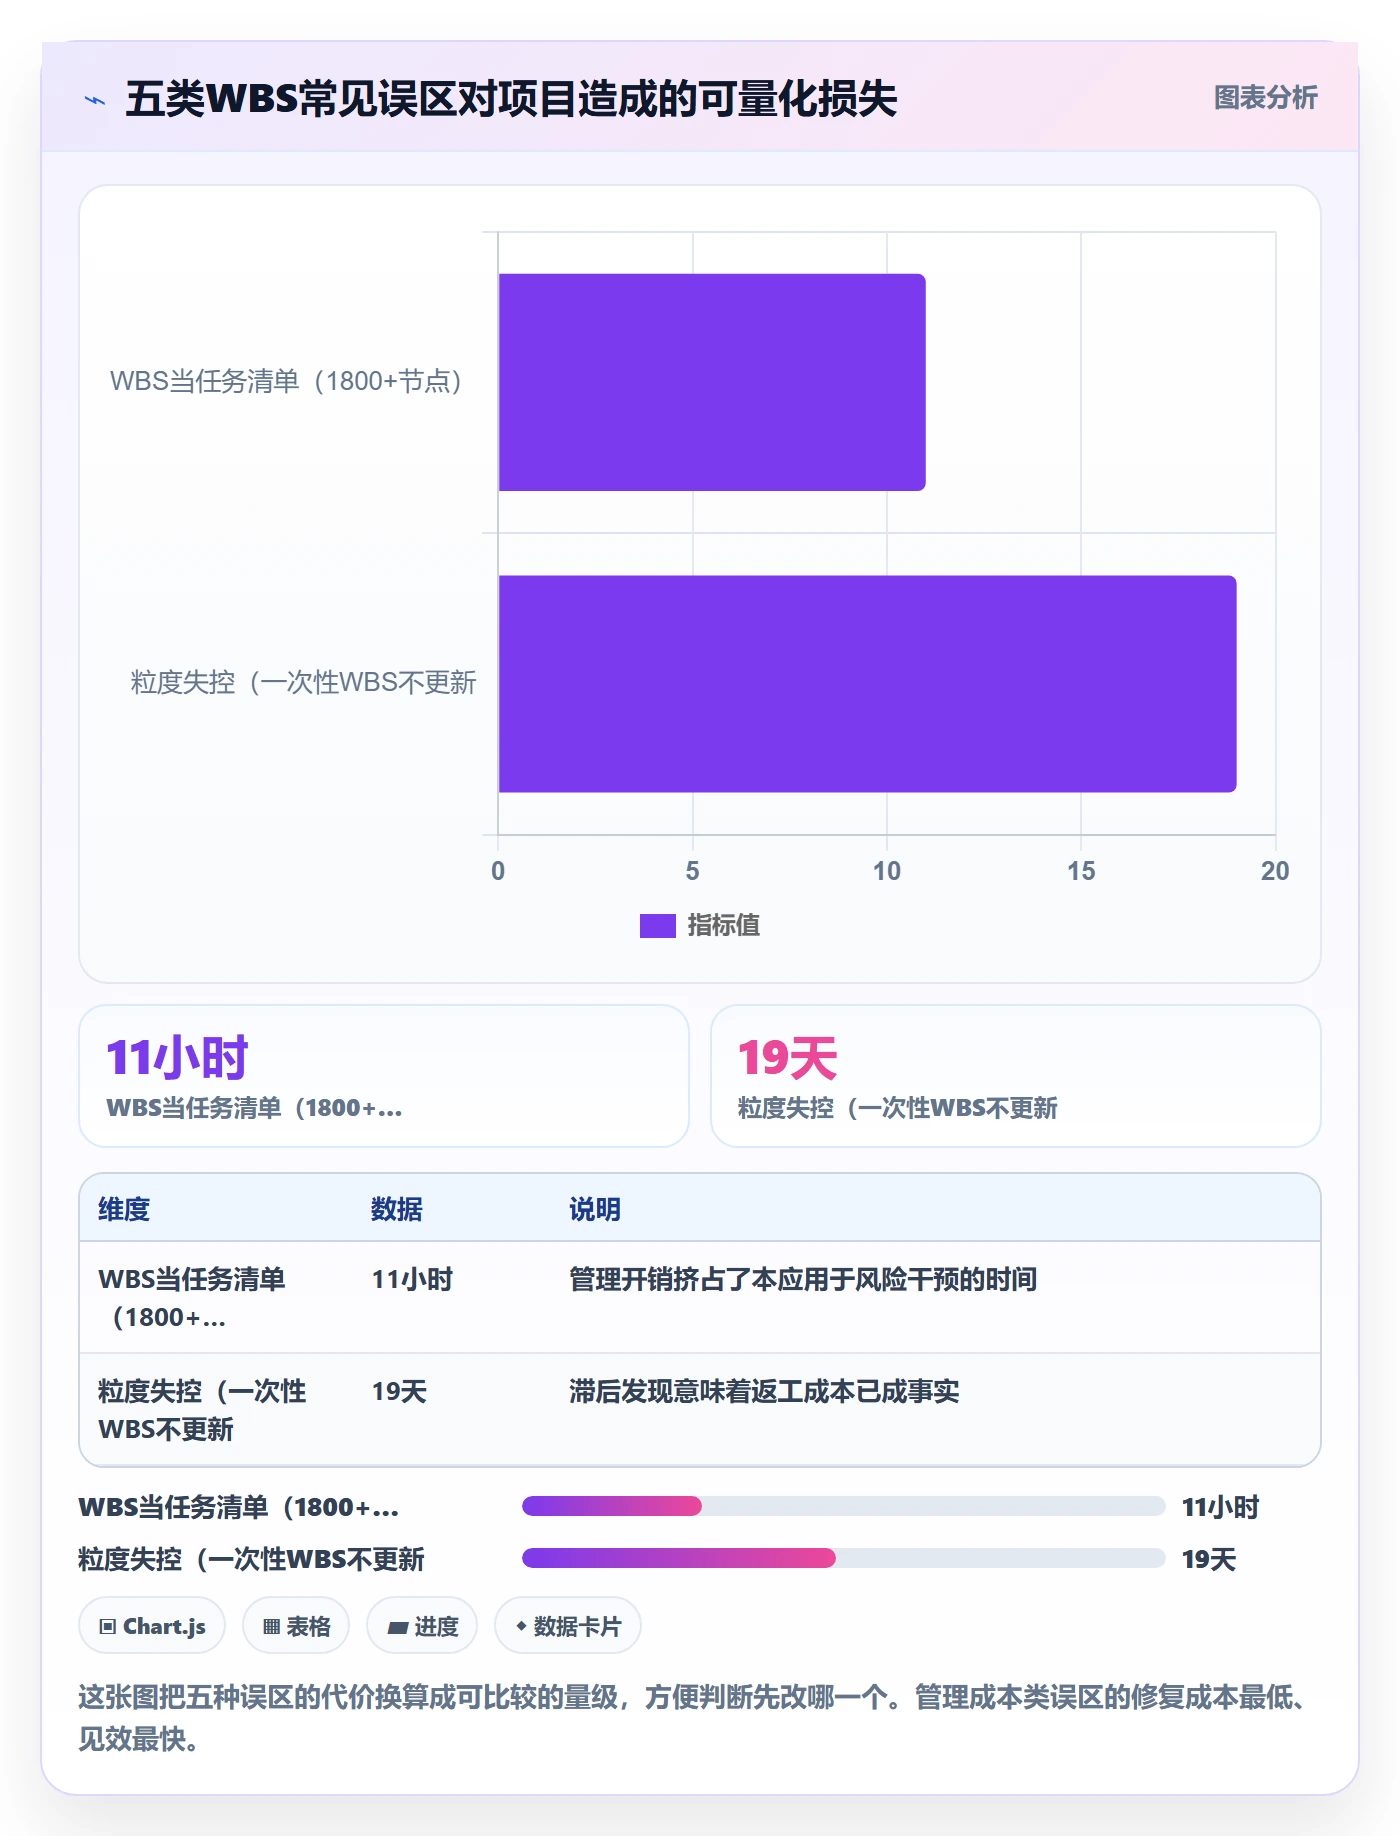Select the 19天 table data cell

pyautogui.click(x=399, y=1391)
